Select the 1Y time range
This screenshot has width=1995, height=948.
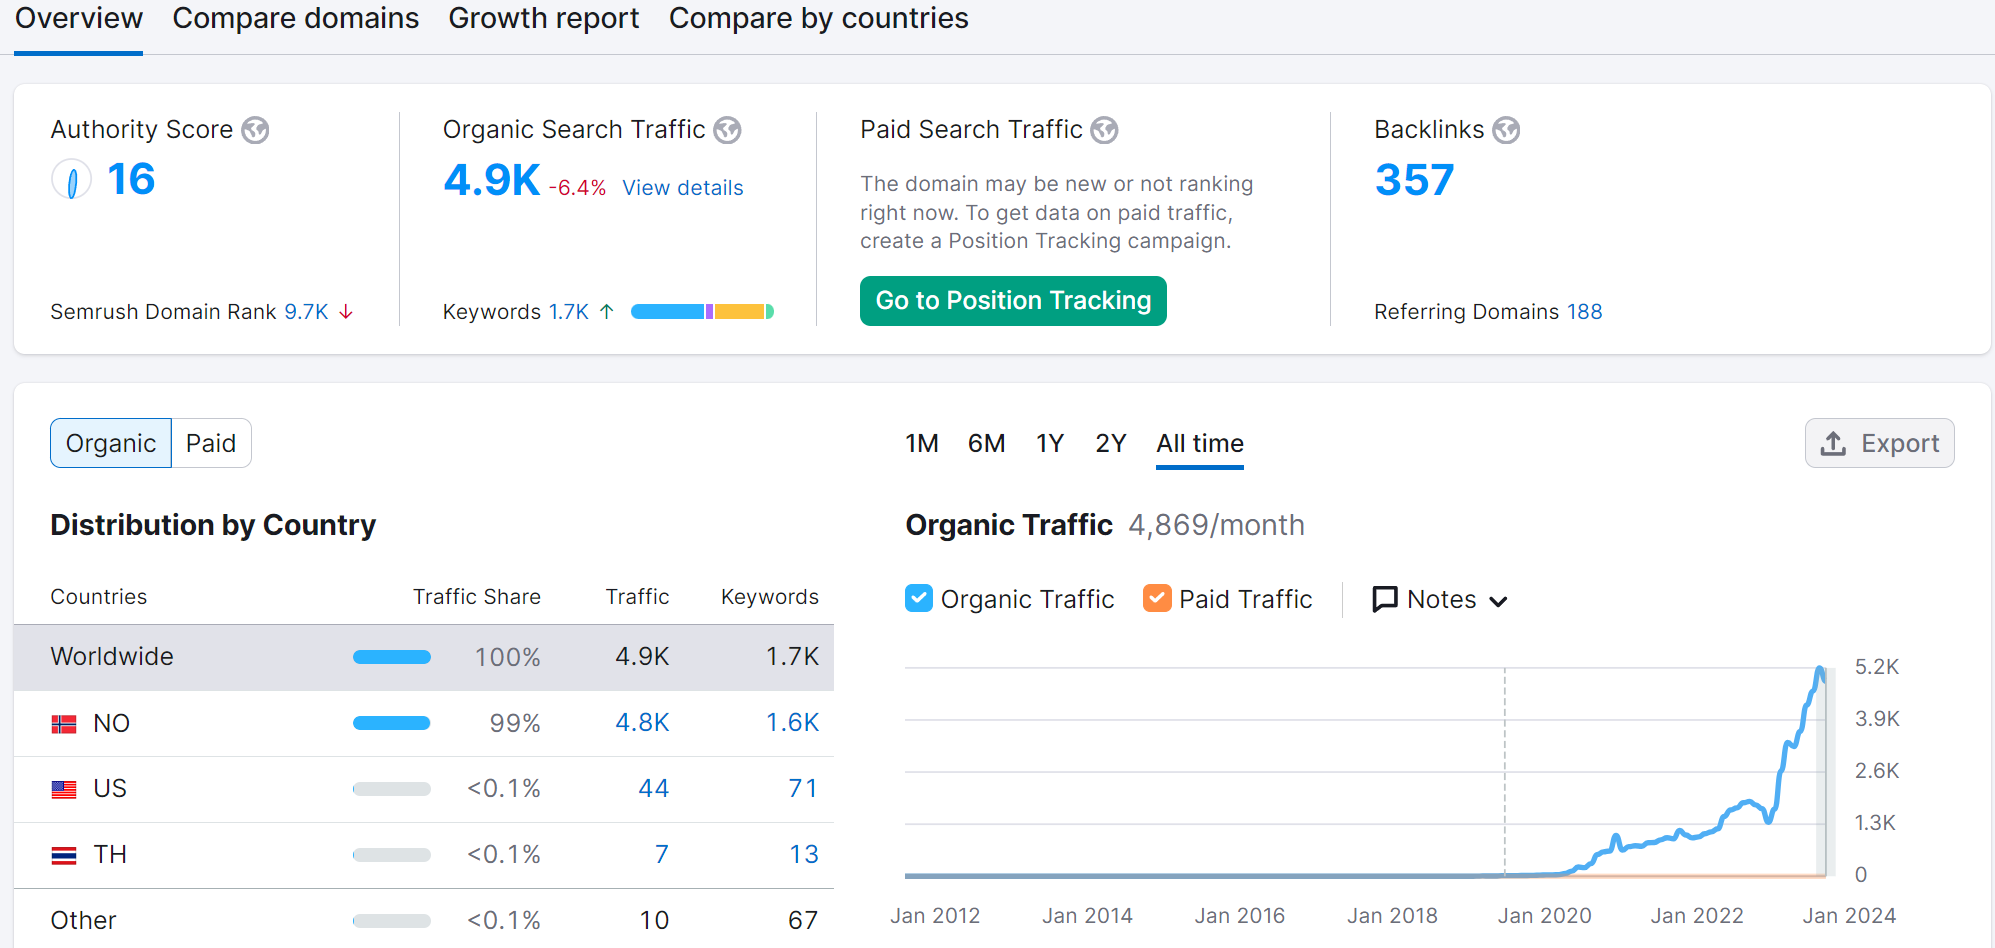point(1049,443)
